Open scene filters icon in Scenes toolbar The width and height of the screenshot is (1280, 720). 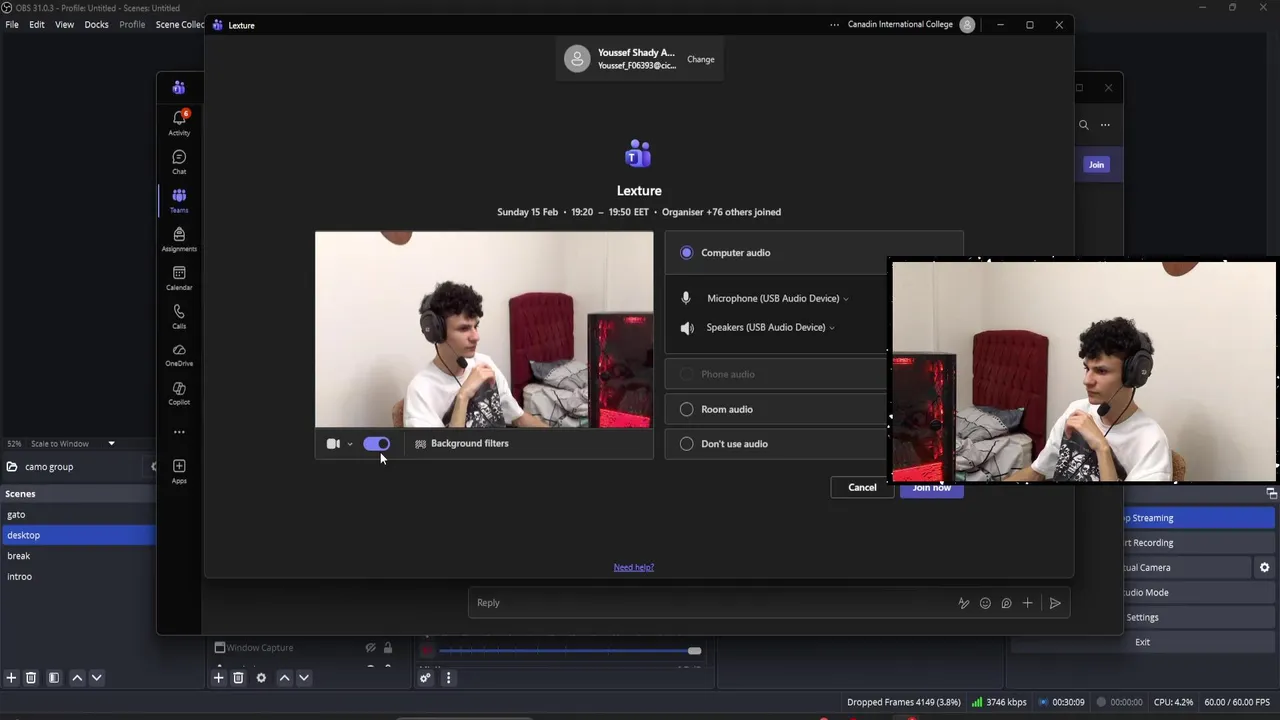pos(54,678)
